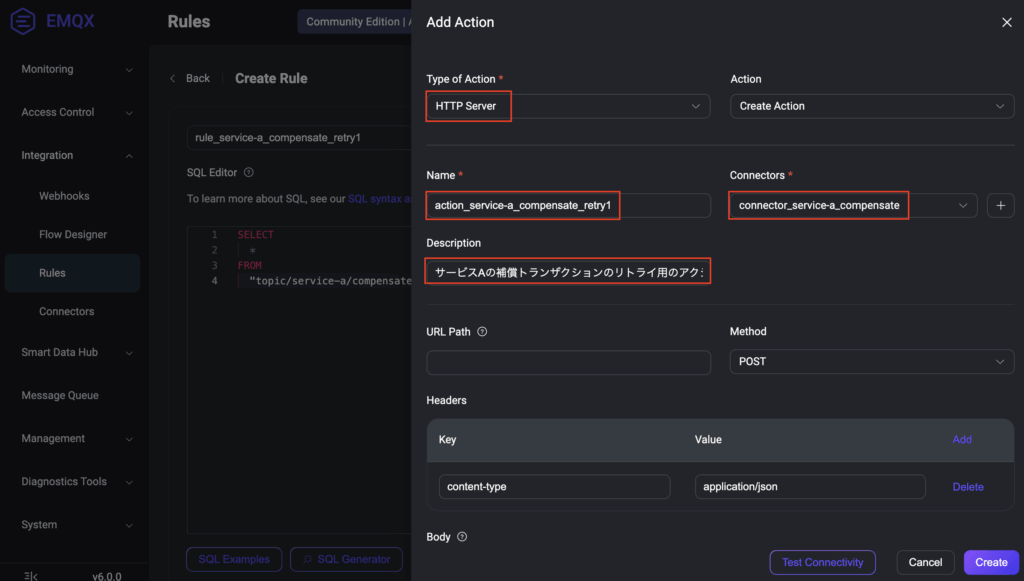Screen dimensions: 1024x581
Task: Open Connectors in the sidebar
Action: point(66,311)
